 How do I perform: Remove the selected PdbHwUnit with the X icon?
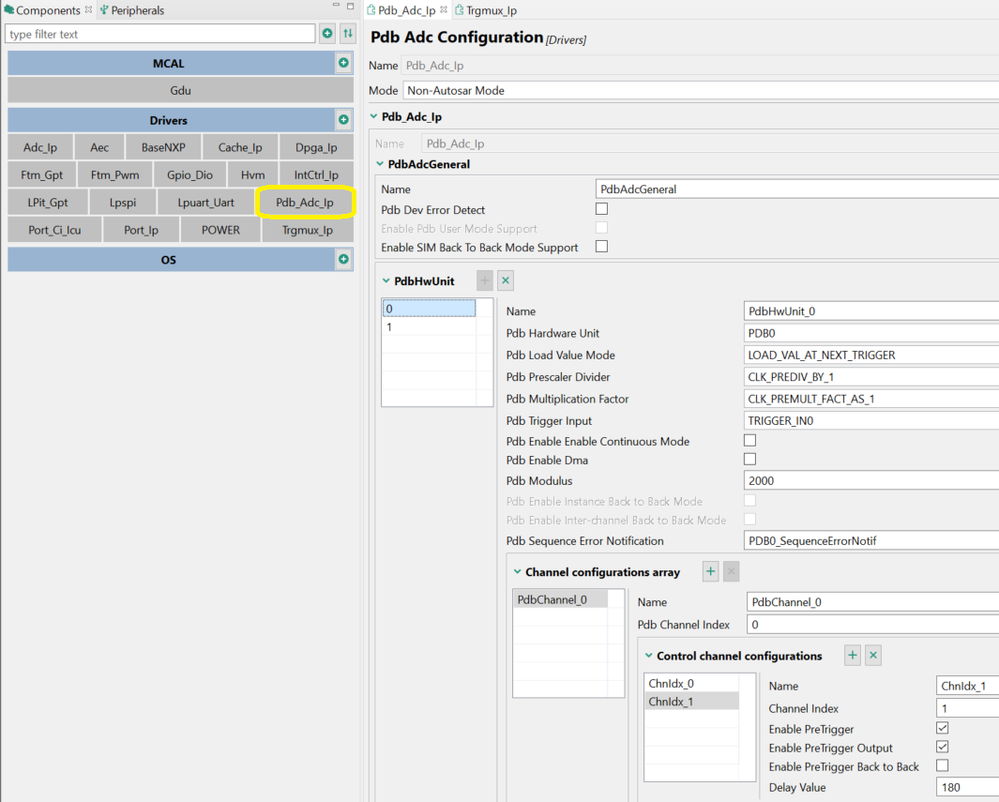(x=505, y=280)
